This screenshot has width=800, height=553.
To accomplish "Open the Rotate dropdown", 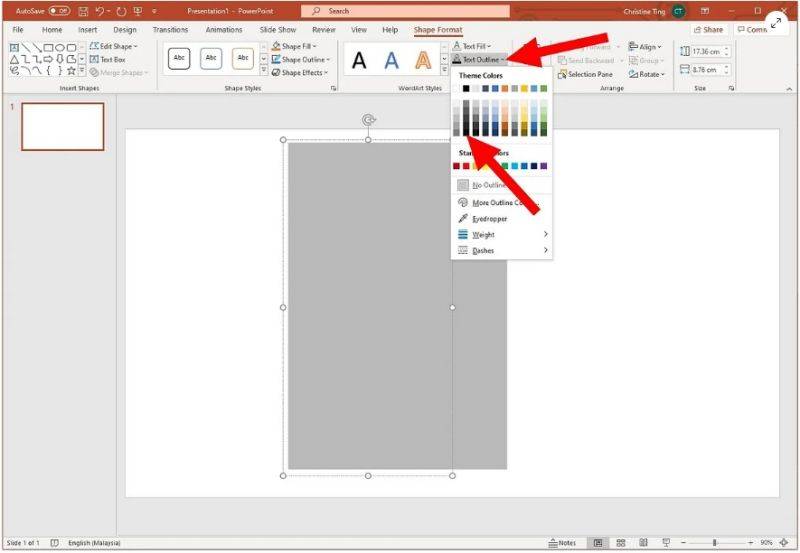I will click(x=647, y=74).
